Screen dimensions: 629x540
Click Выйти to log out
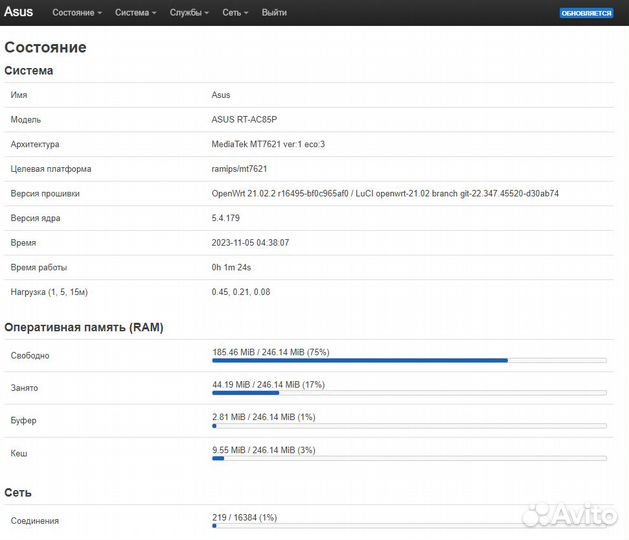click(x=274, y=12)
